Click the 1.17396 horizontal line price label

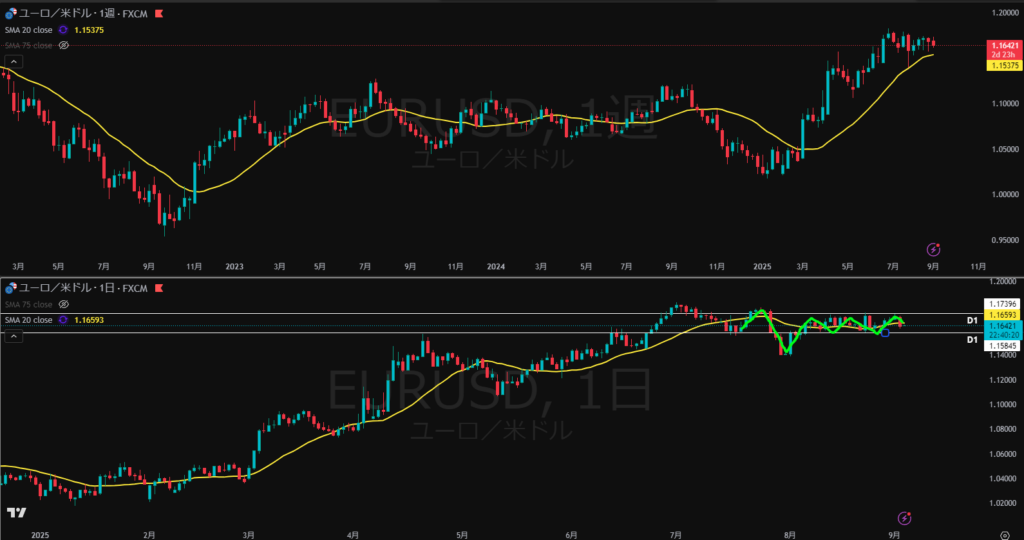[1002, 304]
